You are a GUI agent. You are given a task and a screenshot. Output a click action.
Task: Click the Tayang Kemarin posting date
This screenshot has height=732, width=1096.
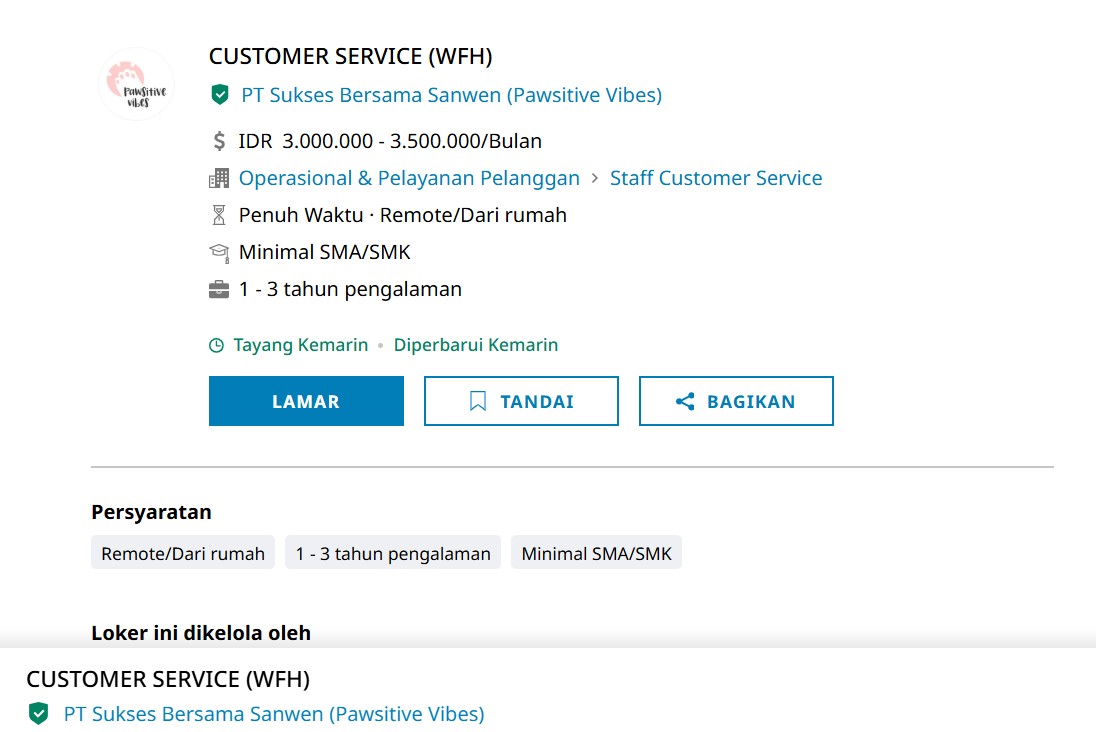(301, 345)
